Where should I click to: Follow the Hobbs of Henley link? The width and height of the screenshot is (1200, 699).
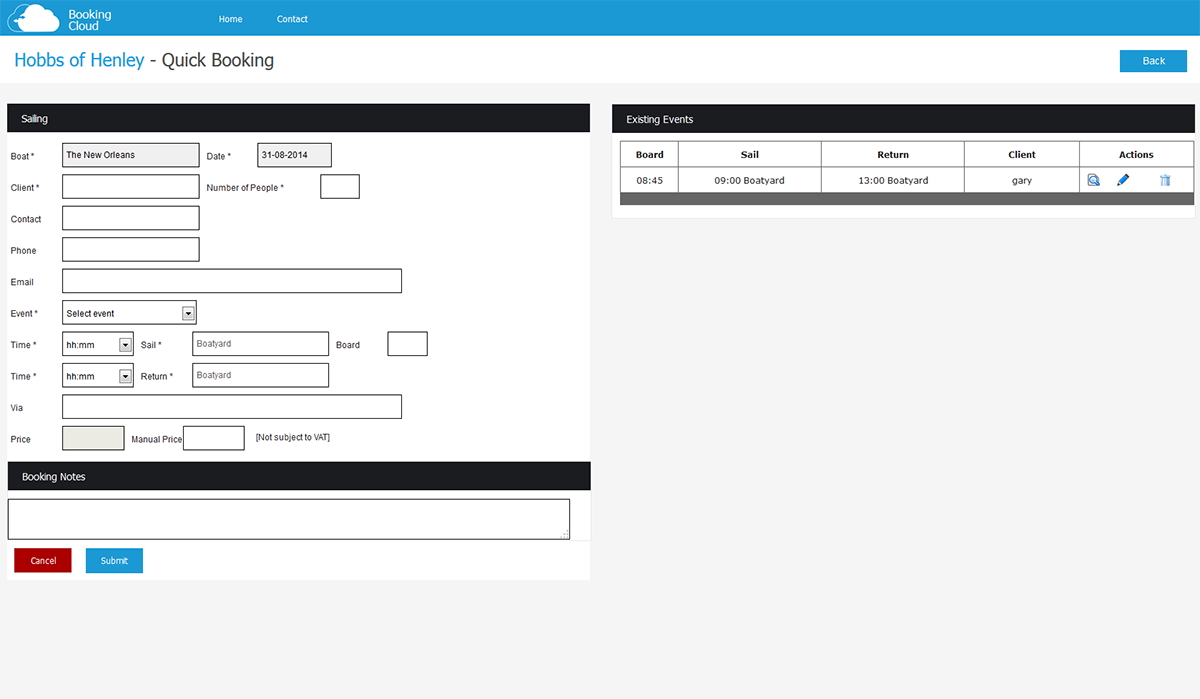pos(79,60)
